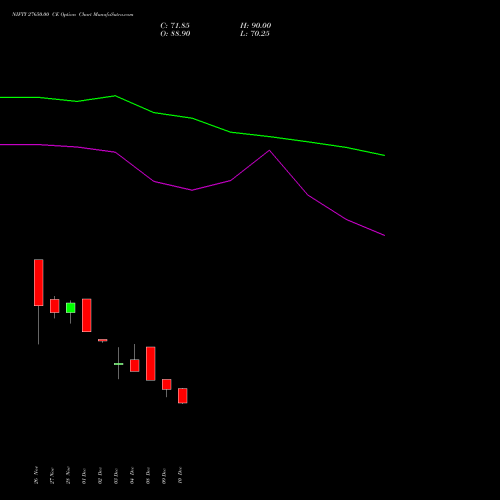Click the red candle for 01 Dec
Viewport: 500px width, 500px height.
click(87, 315)
